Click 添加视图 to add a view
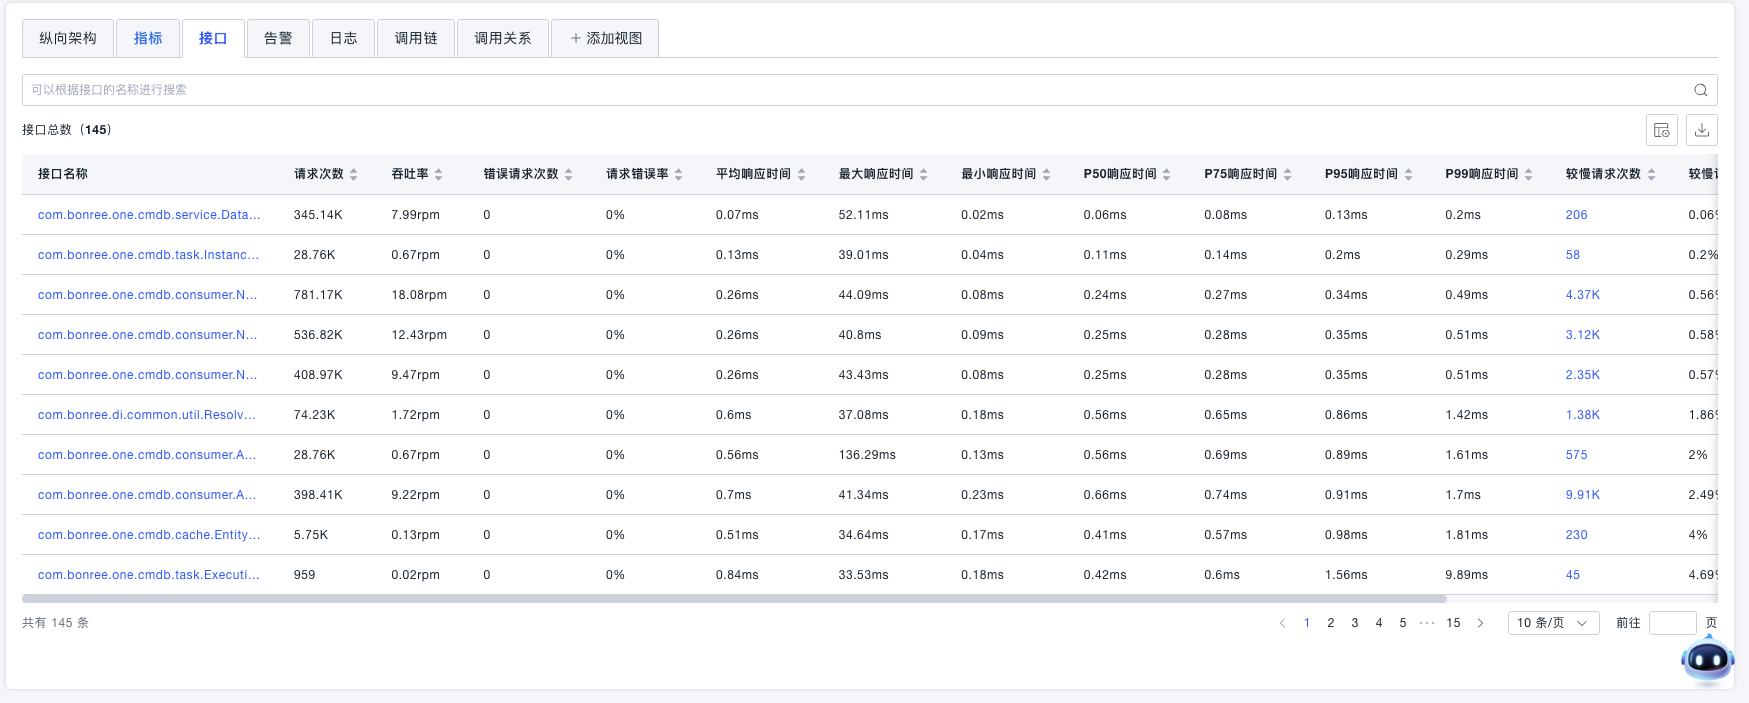This screenshot has width=1749, height=703. pyautogui.click(x=605, y=38)
